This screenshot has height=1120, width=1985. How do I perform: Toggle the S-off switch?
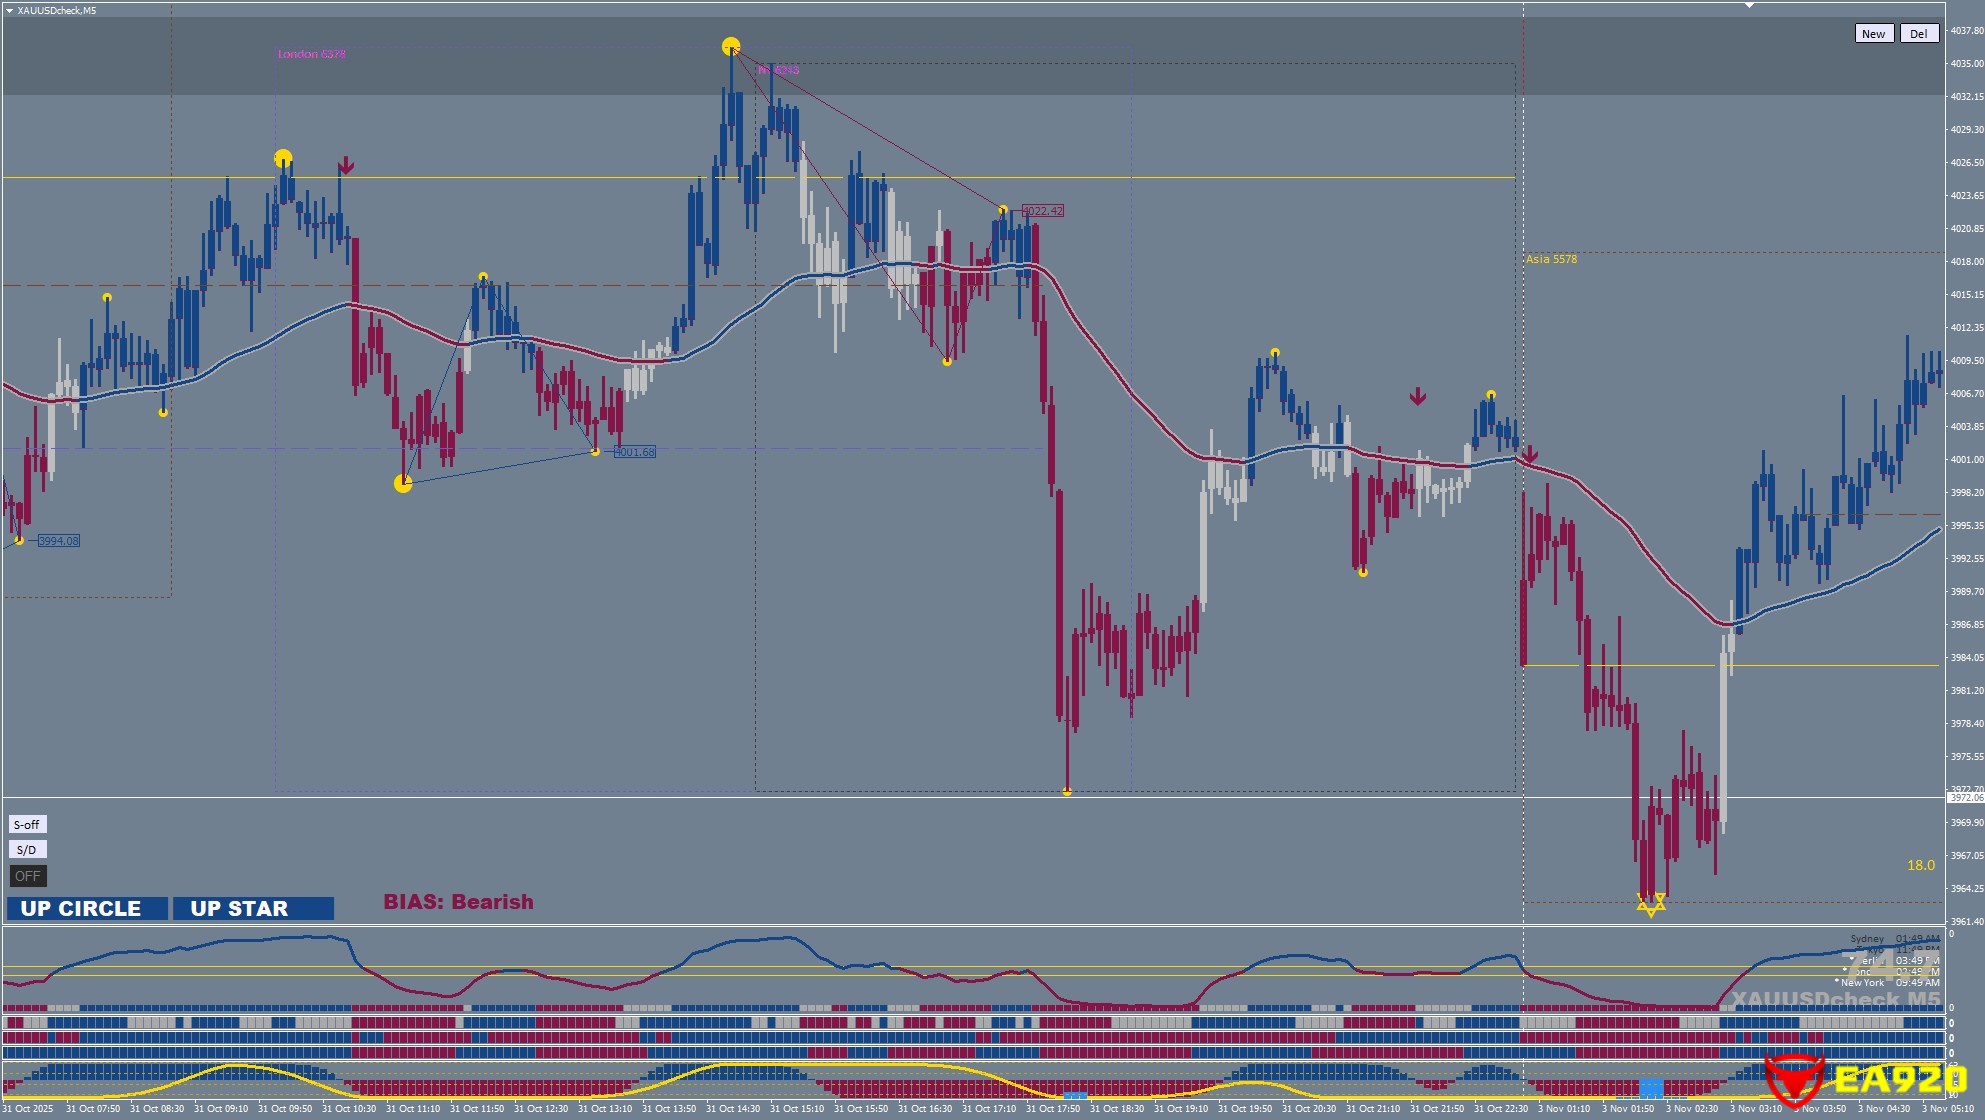pyautogui.click(x=27, y=825)
